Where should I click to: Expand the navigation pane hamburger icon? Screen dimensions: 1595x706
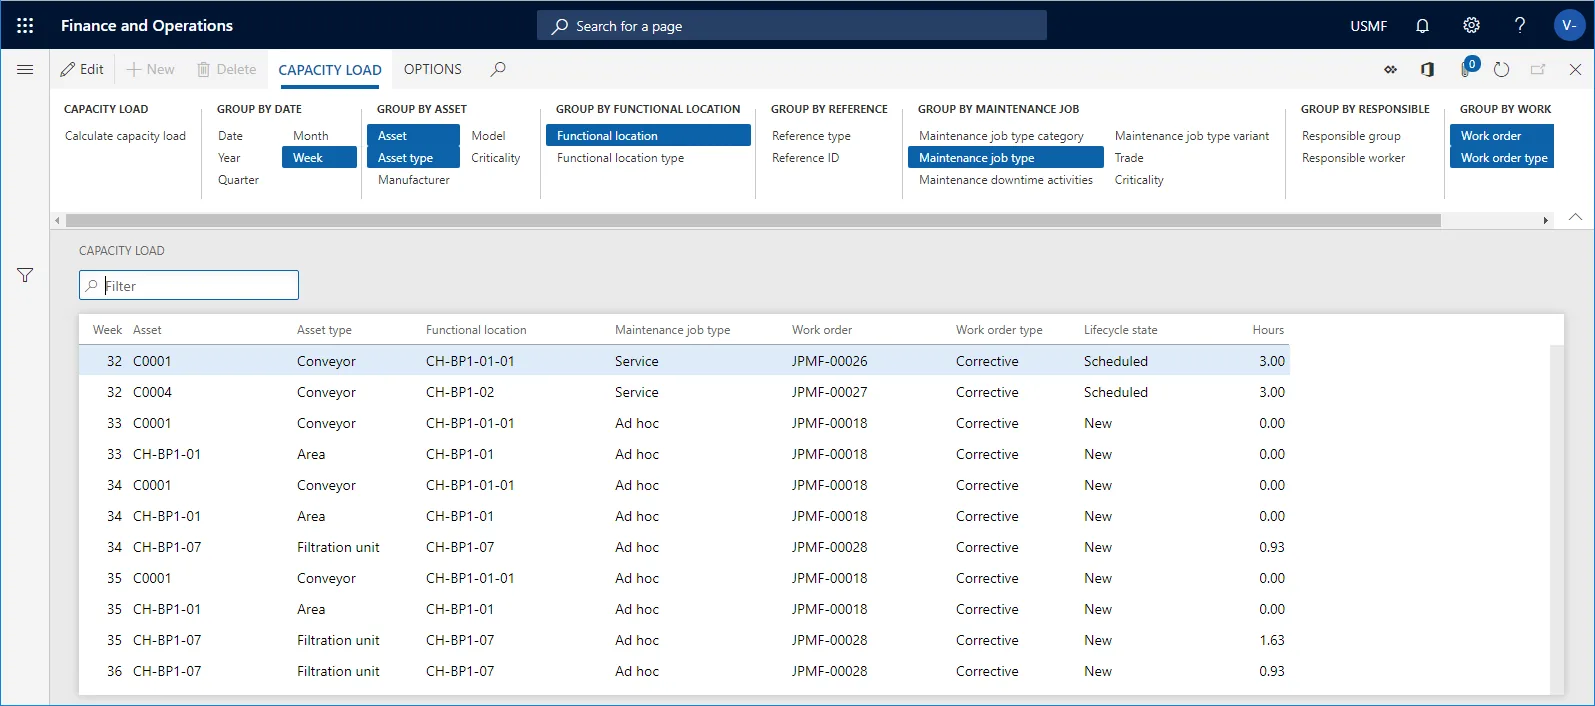pos(25,70)
